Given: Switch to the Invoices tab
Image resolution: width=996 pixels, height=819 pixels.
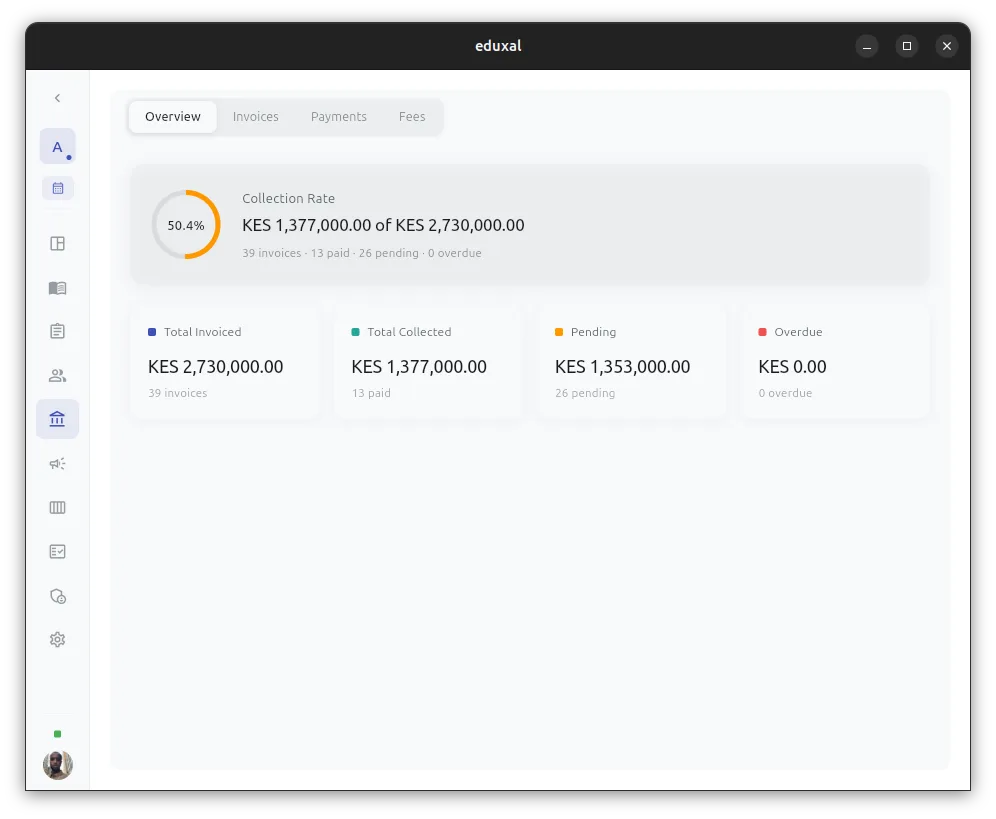Looking at the screenshot, I should [x=255, y=116].
